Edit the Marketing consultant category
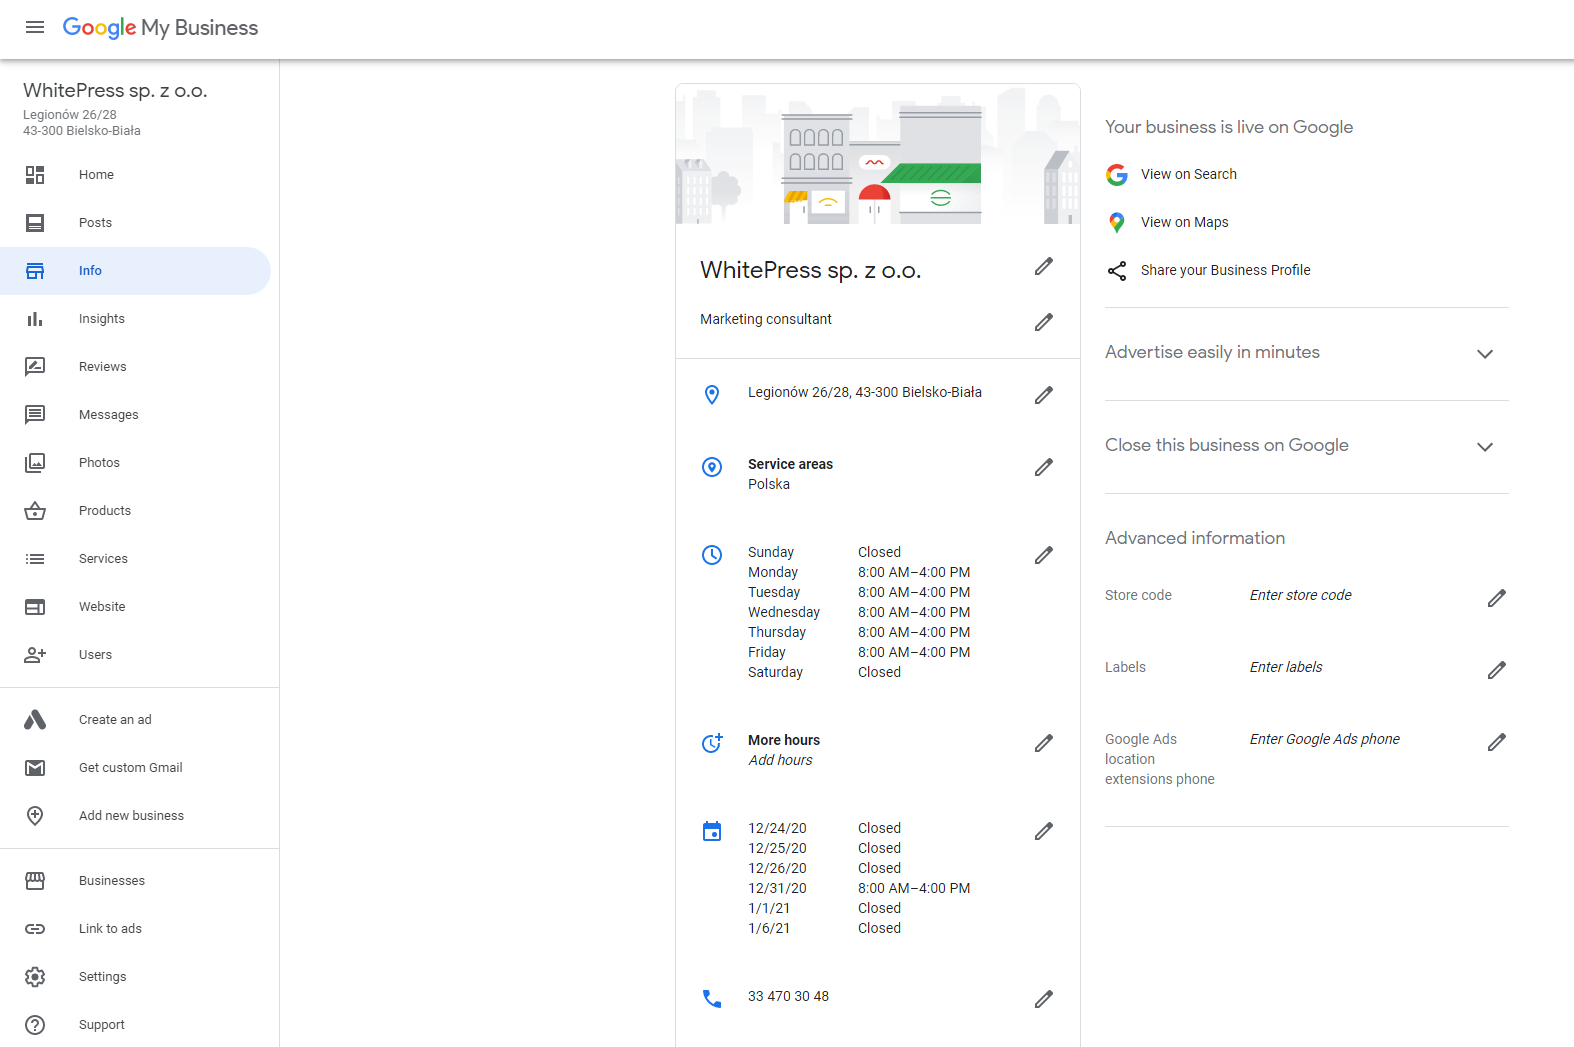The height and width of the screenshot is (1047, 1574). pyautogui.click(x=1044, y=322)
